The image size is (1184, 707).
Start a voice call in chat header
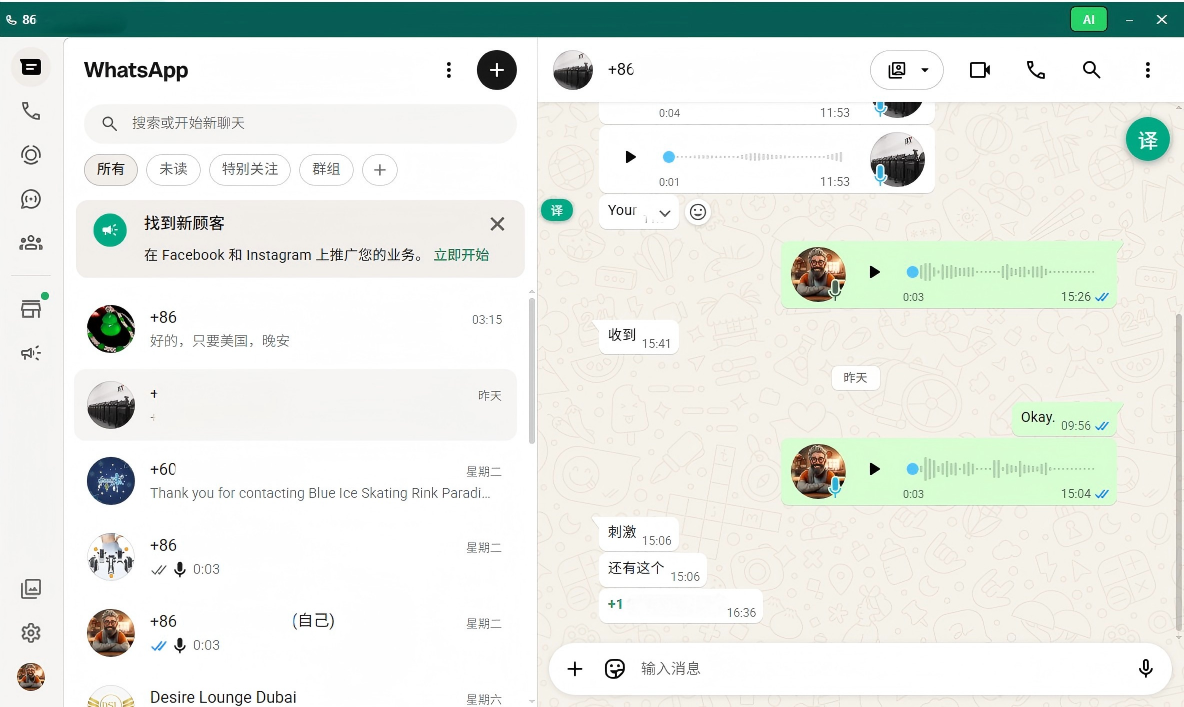coord(1035,70)
